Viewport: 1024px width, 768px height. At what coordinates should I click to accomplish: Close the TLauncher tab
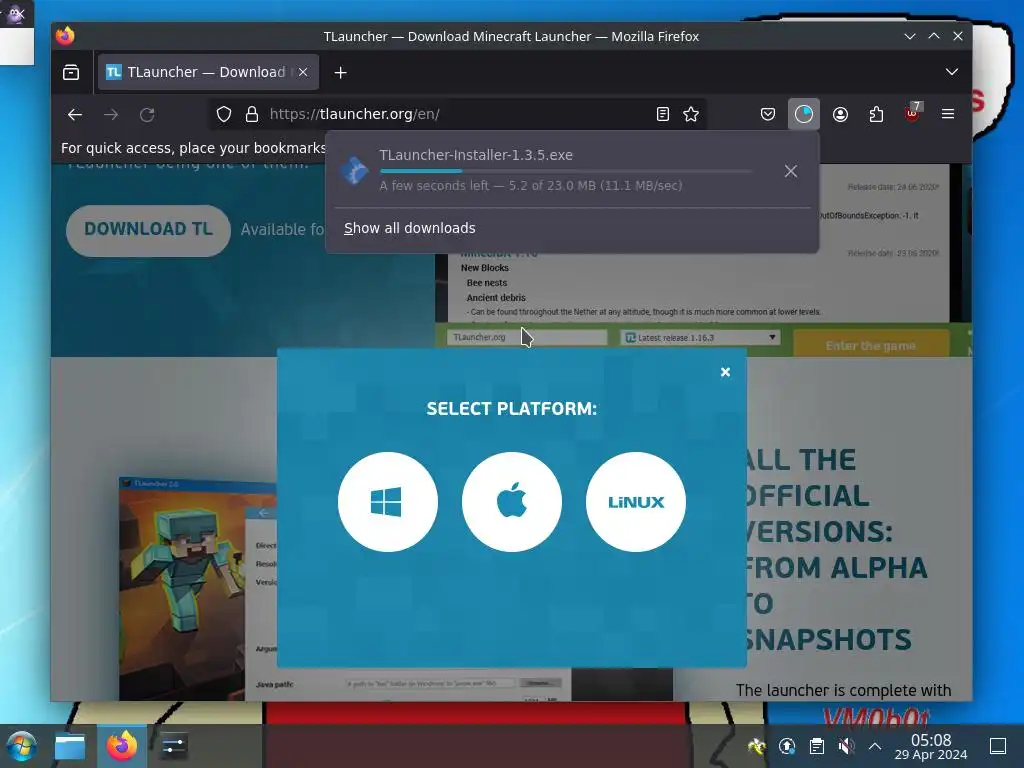click(x=303, y=72)
